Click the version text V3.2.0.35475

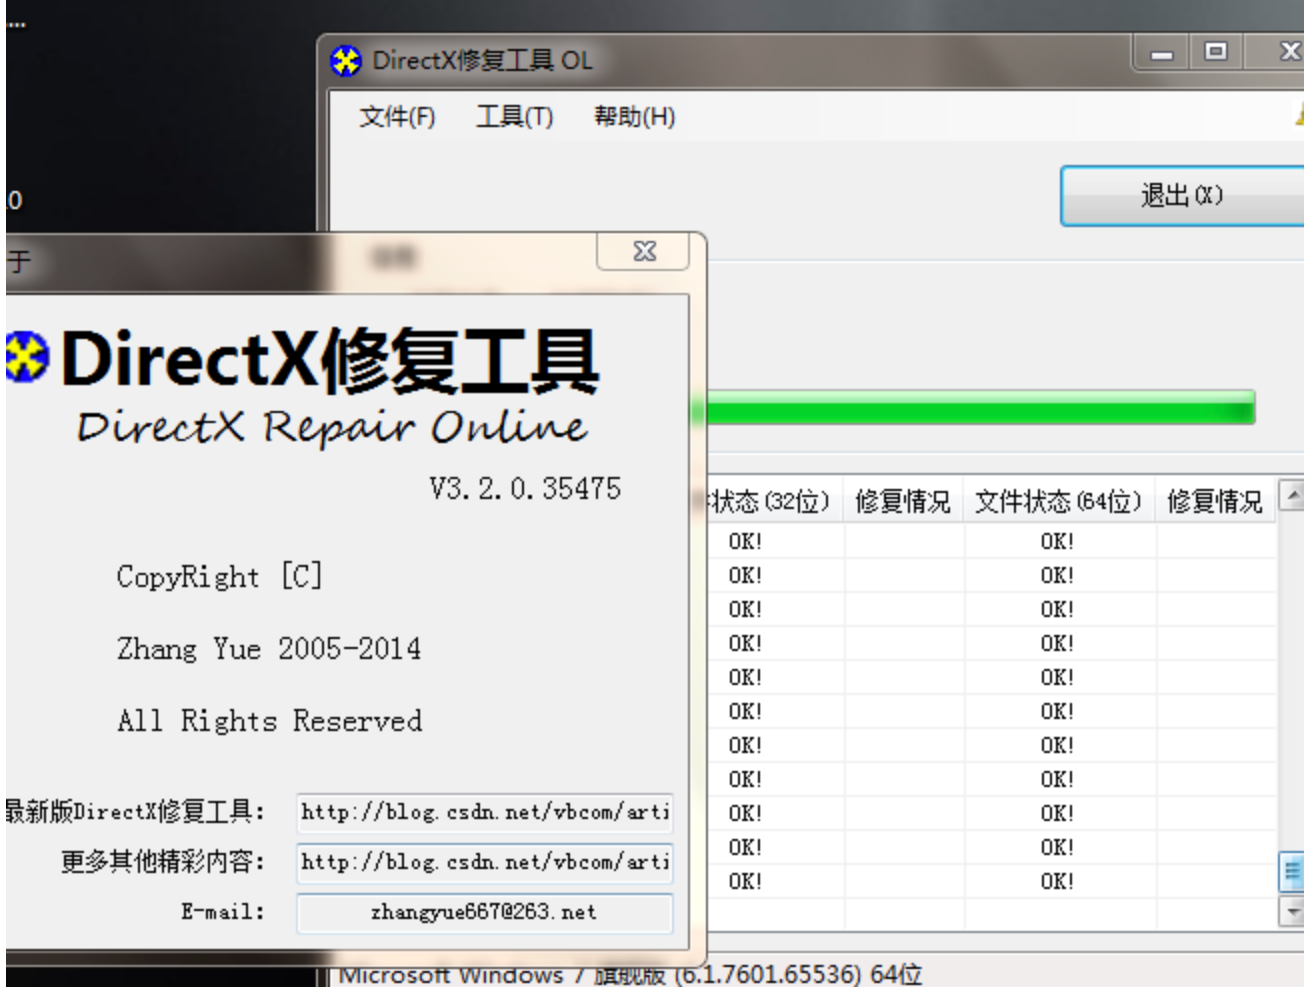point(525,488)
